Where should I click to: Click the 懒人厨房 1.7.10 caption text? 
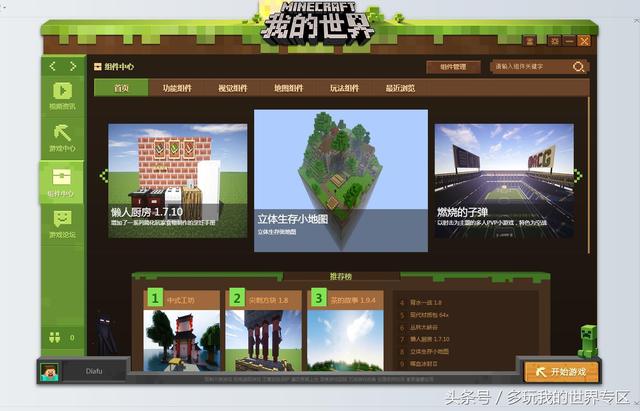coord(147,212)
